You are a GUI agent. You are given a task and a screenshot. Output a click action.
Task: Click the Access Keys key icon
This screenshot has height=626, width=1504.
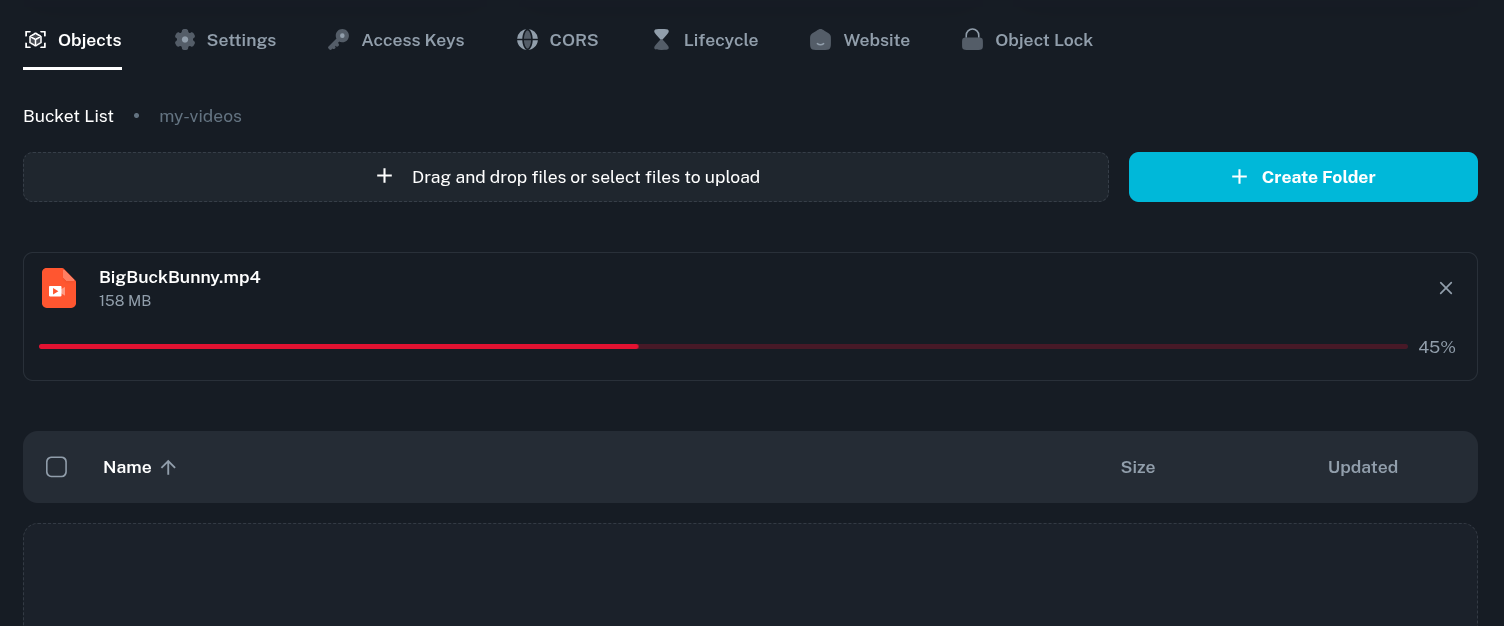pos(339,40)
